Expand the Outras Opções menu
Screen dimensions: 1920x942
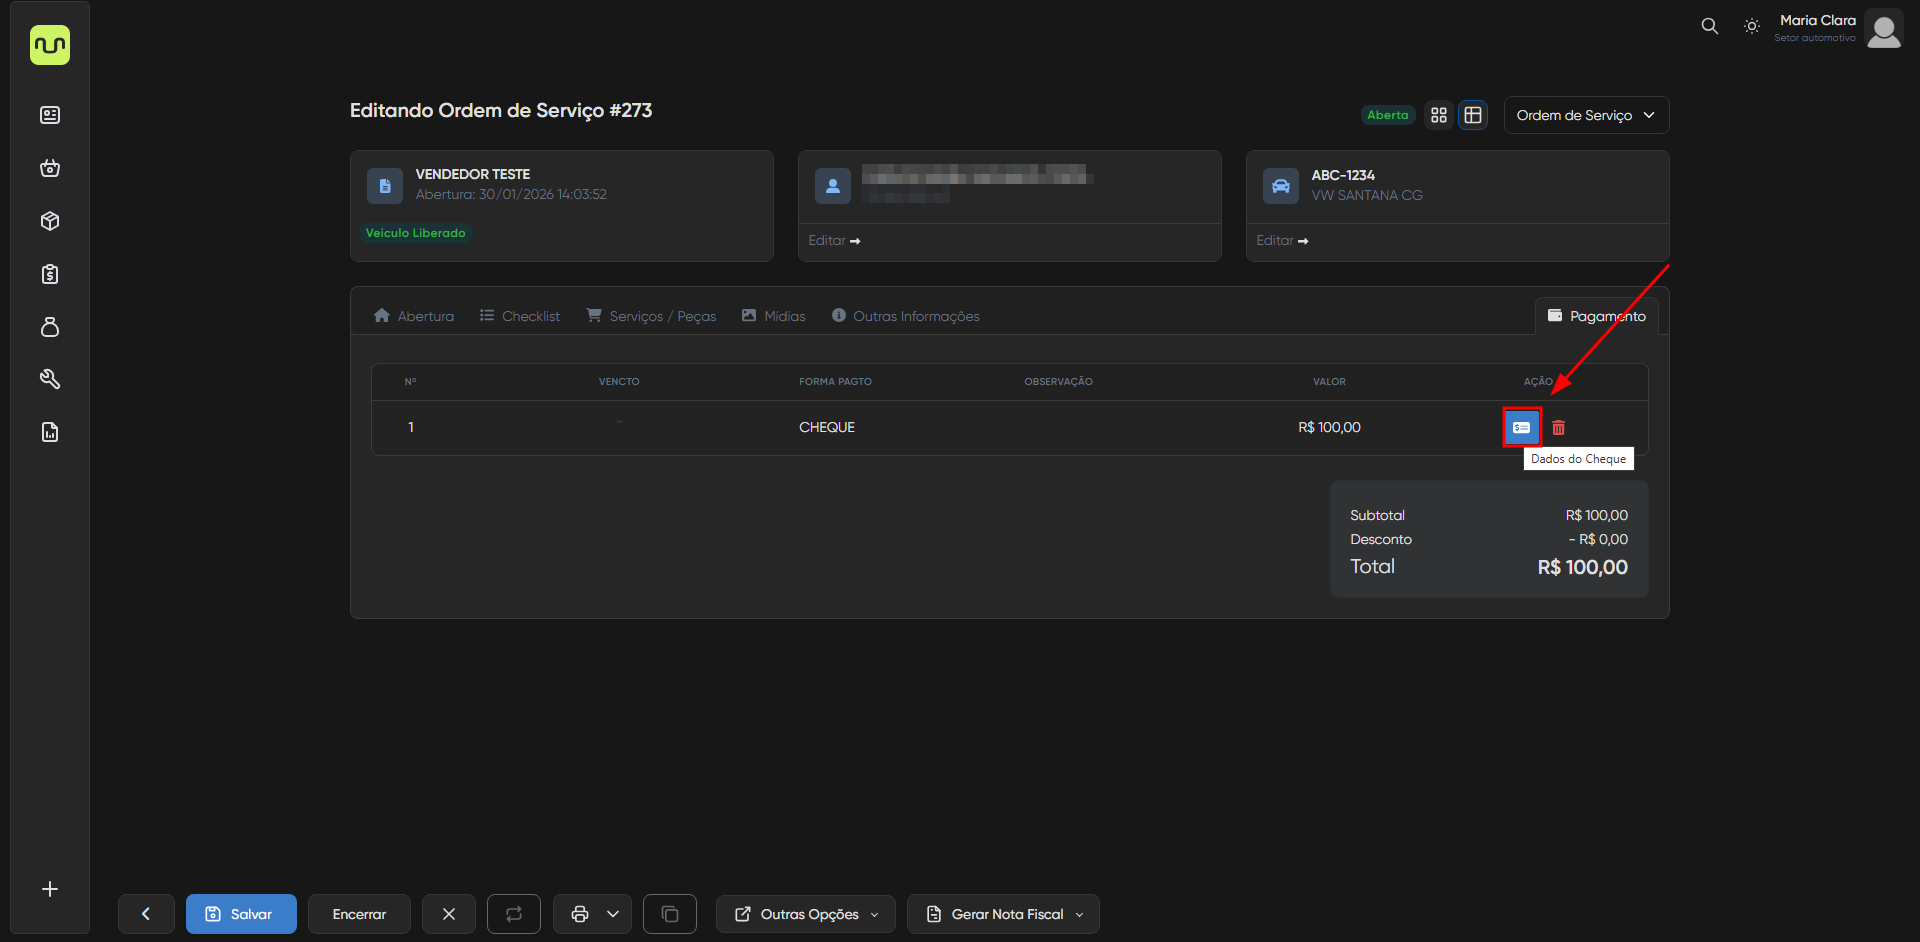805,914
